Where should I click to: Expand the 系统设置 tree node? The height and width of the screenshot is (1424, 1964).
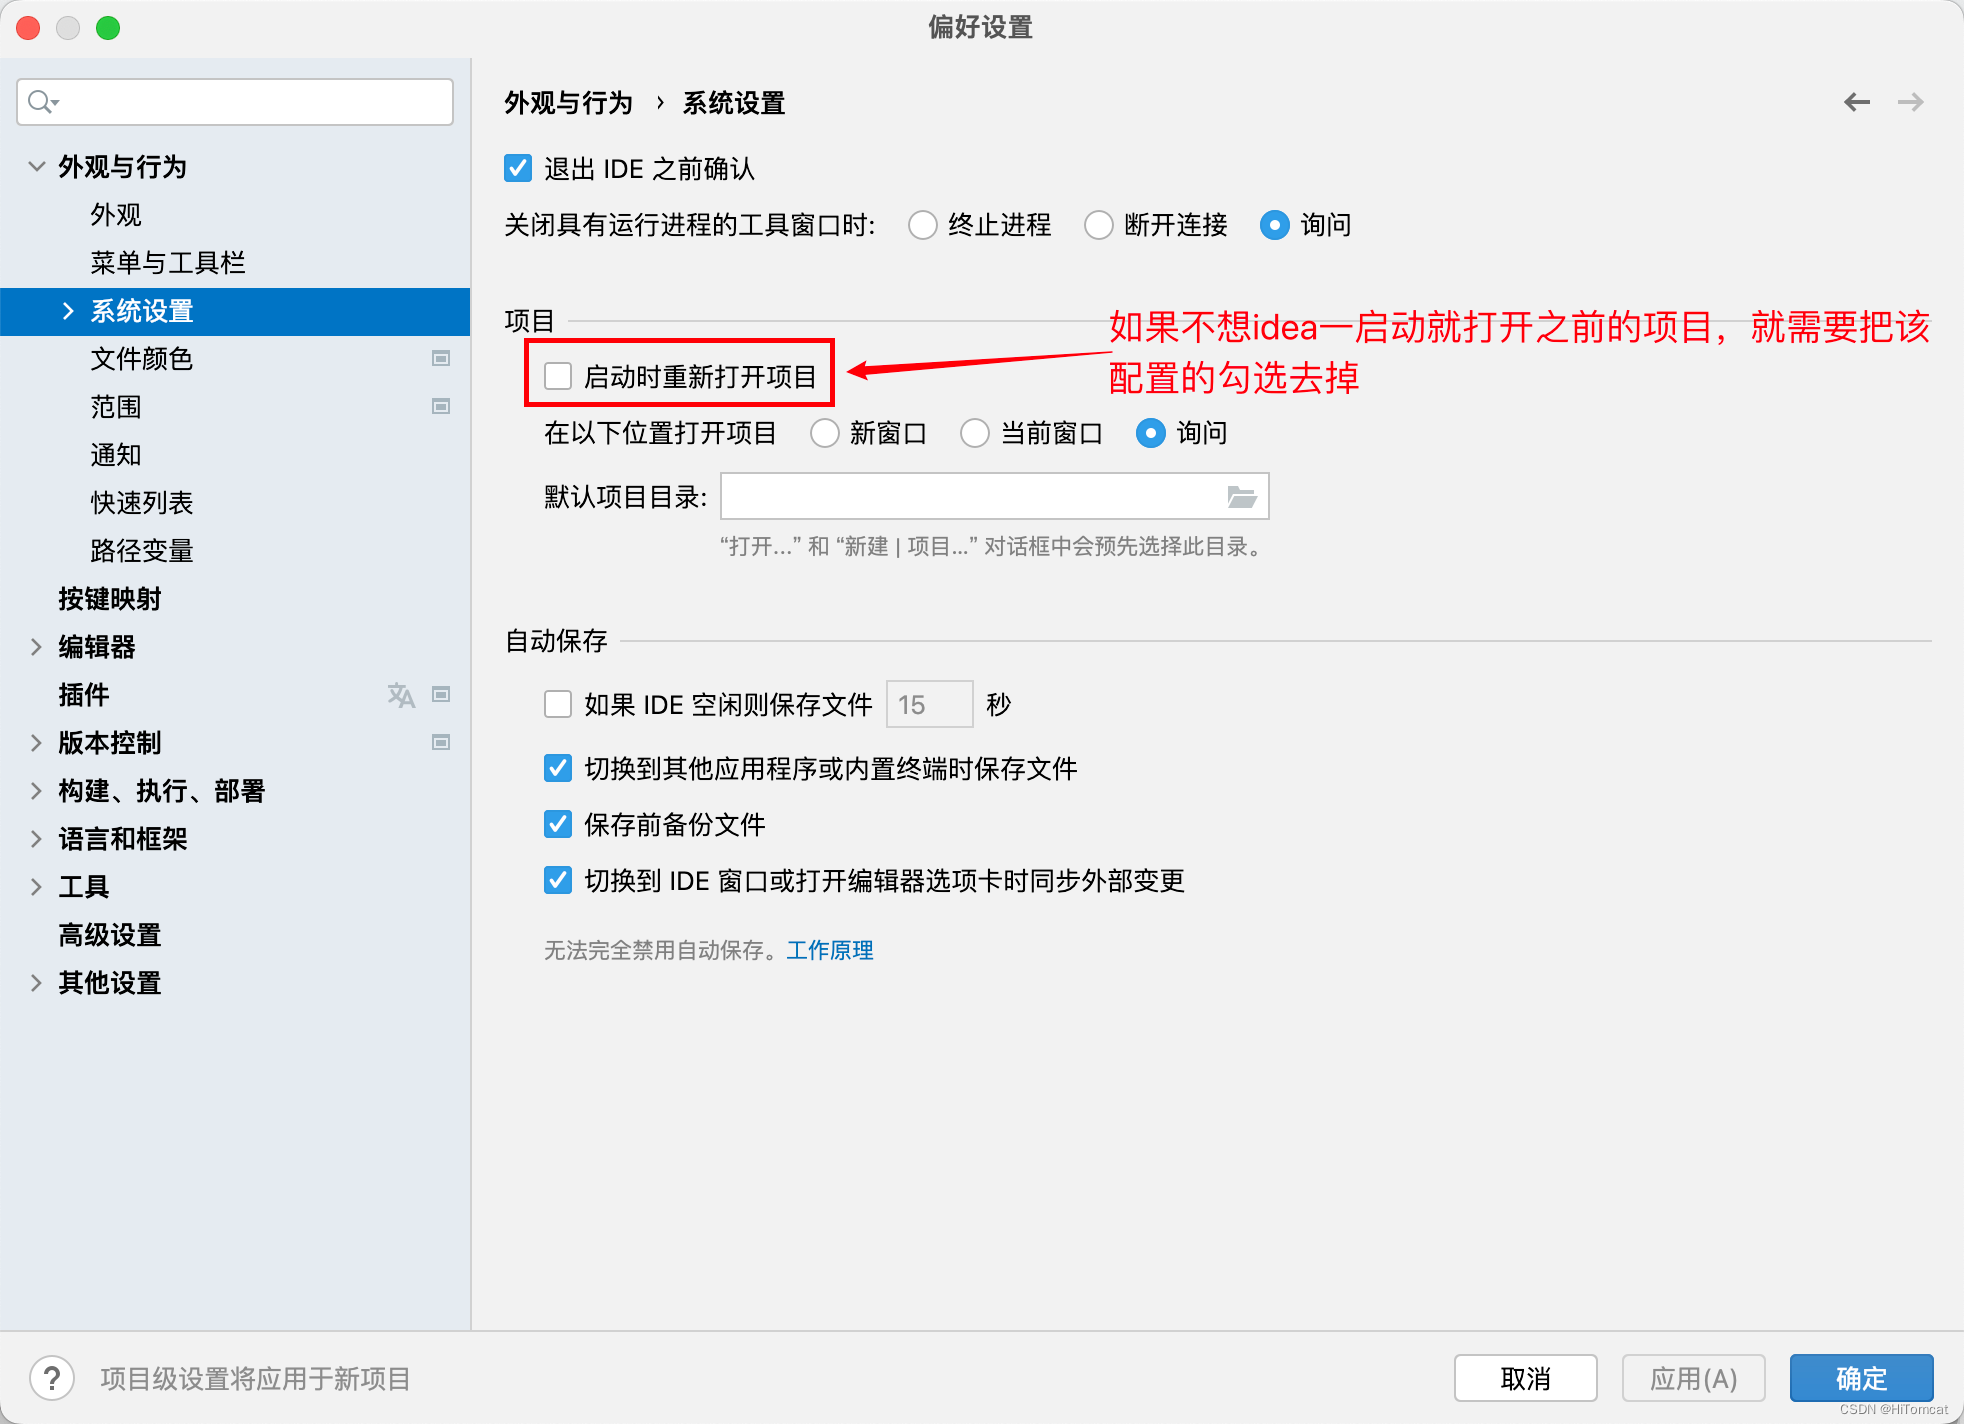(68, 311)
